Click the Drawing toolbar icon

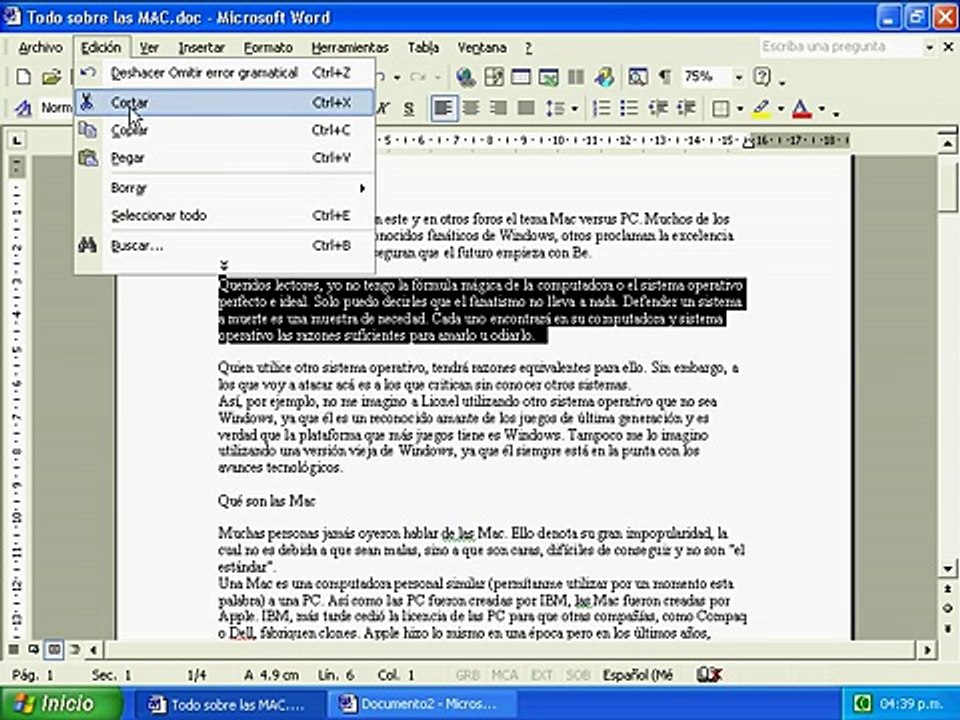click(604, 77)
